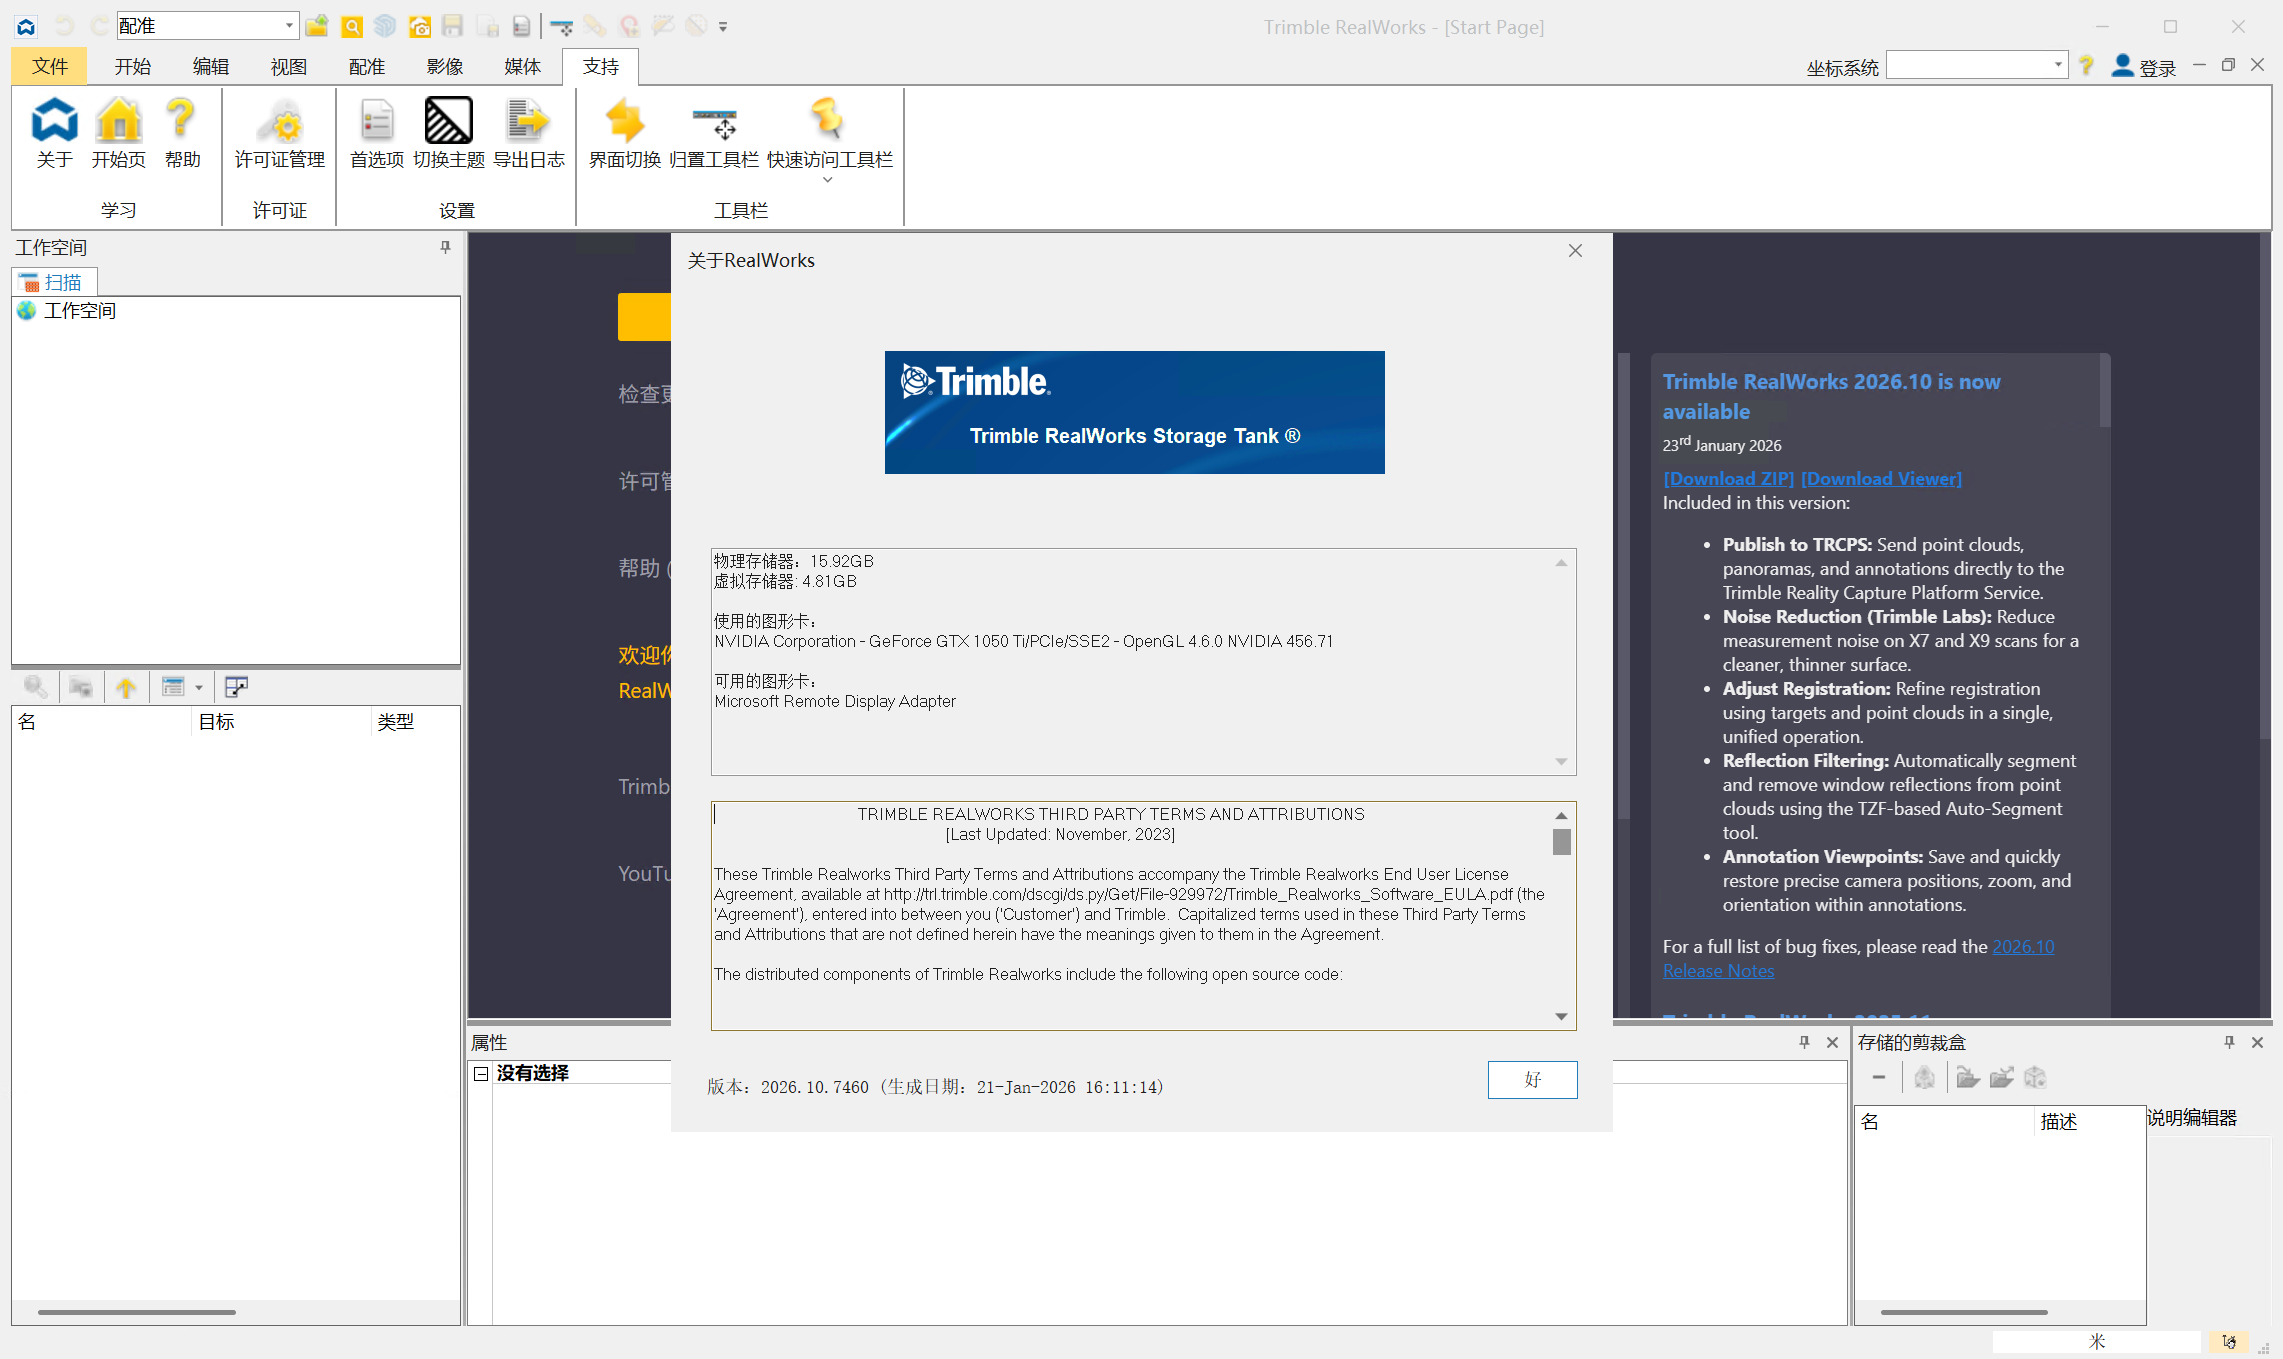Click the 说明编辑器 label
This screenshot has height=1359, width=2283.
point(2191,1118)
